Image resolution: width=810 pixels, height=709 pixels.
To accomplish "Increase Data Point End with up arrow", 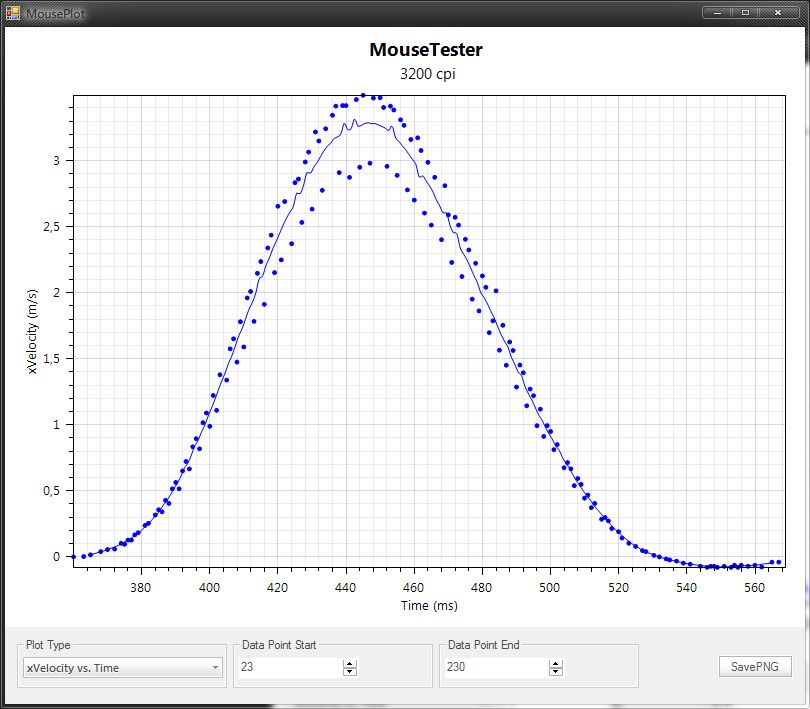I will tap(556, 664).
